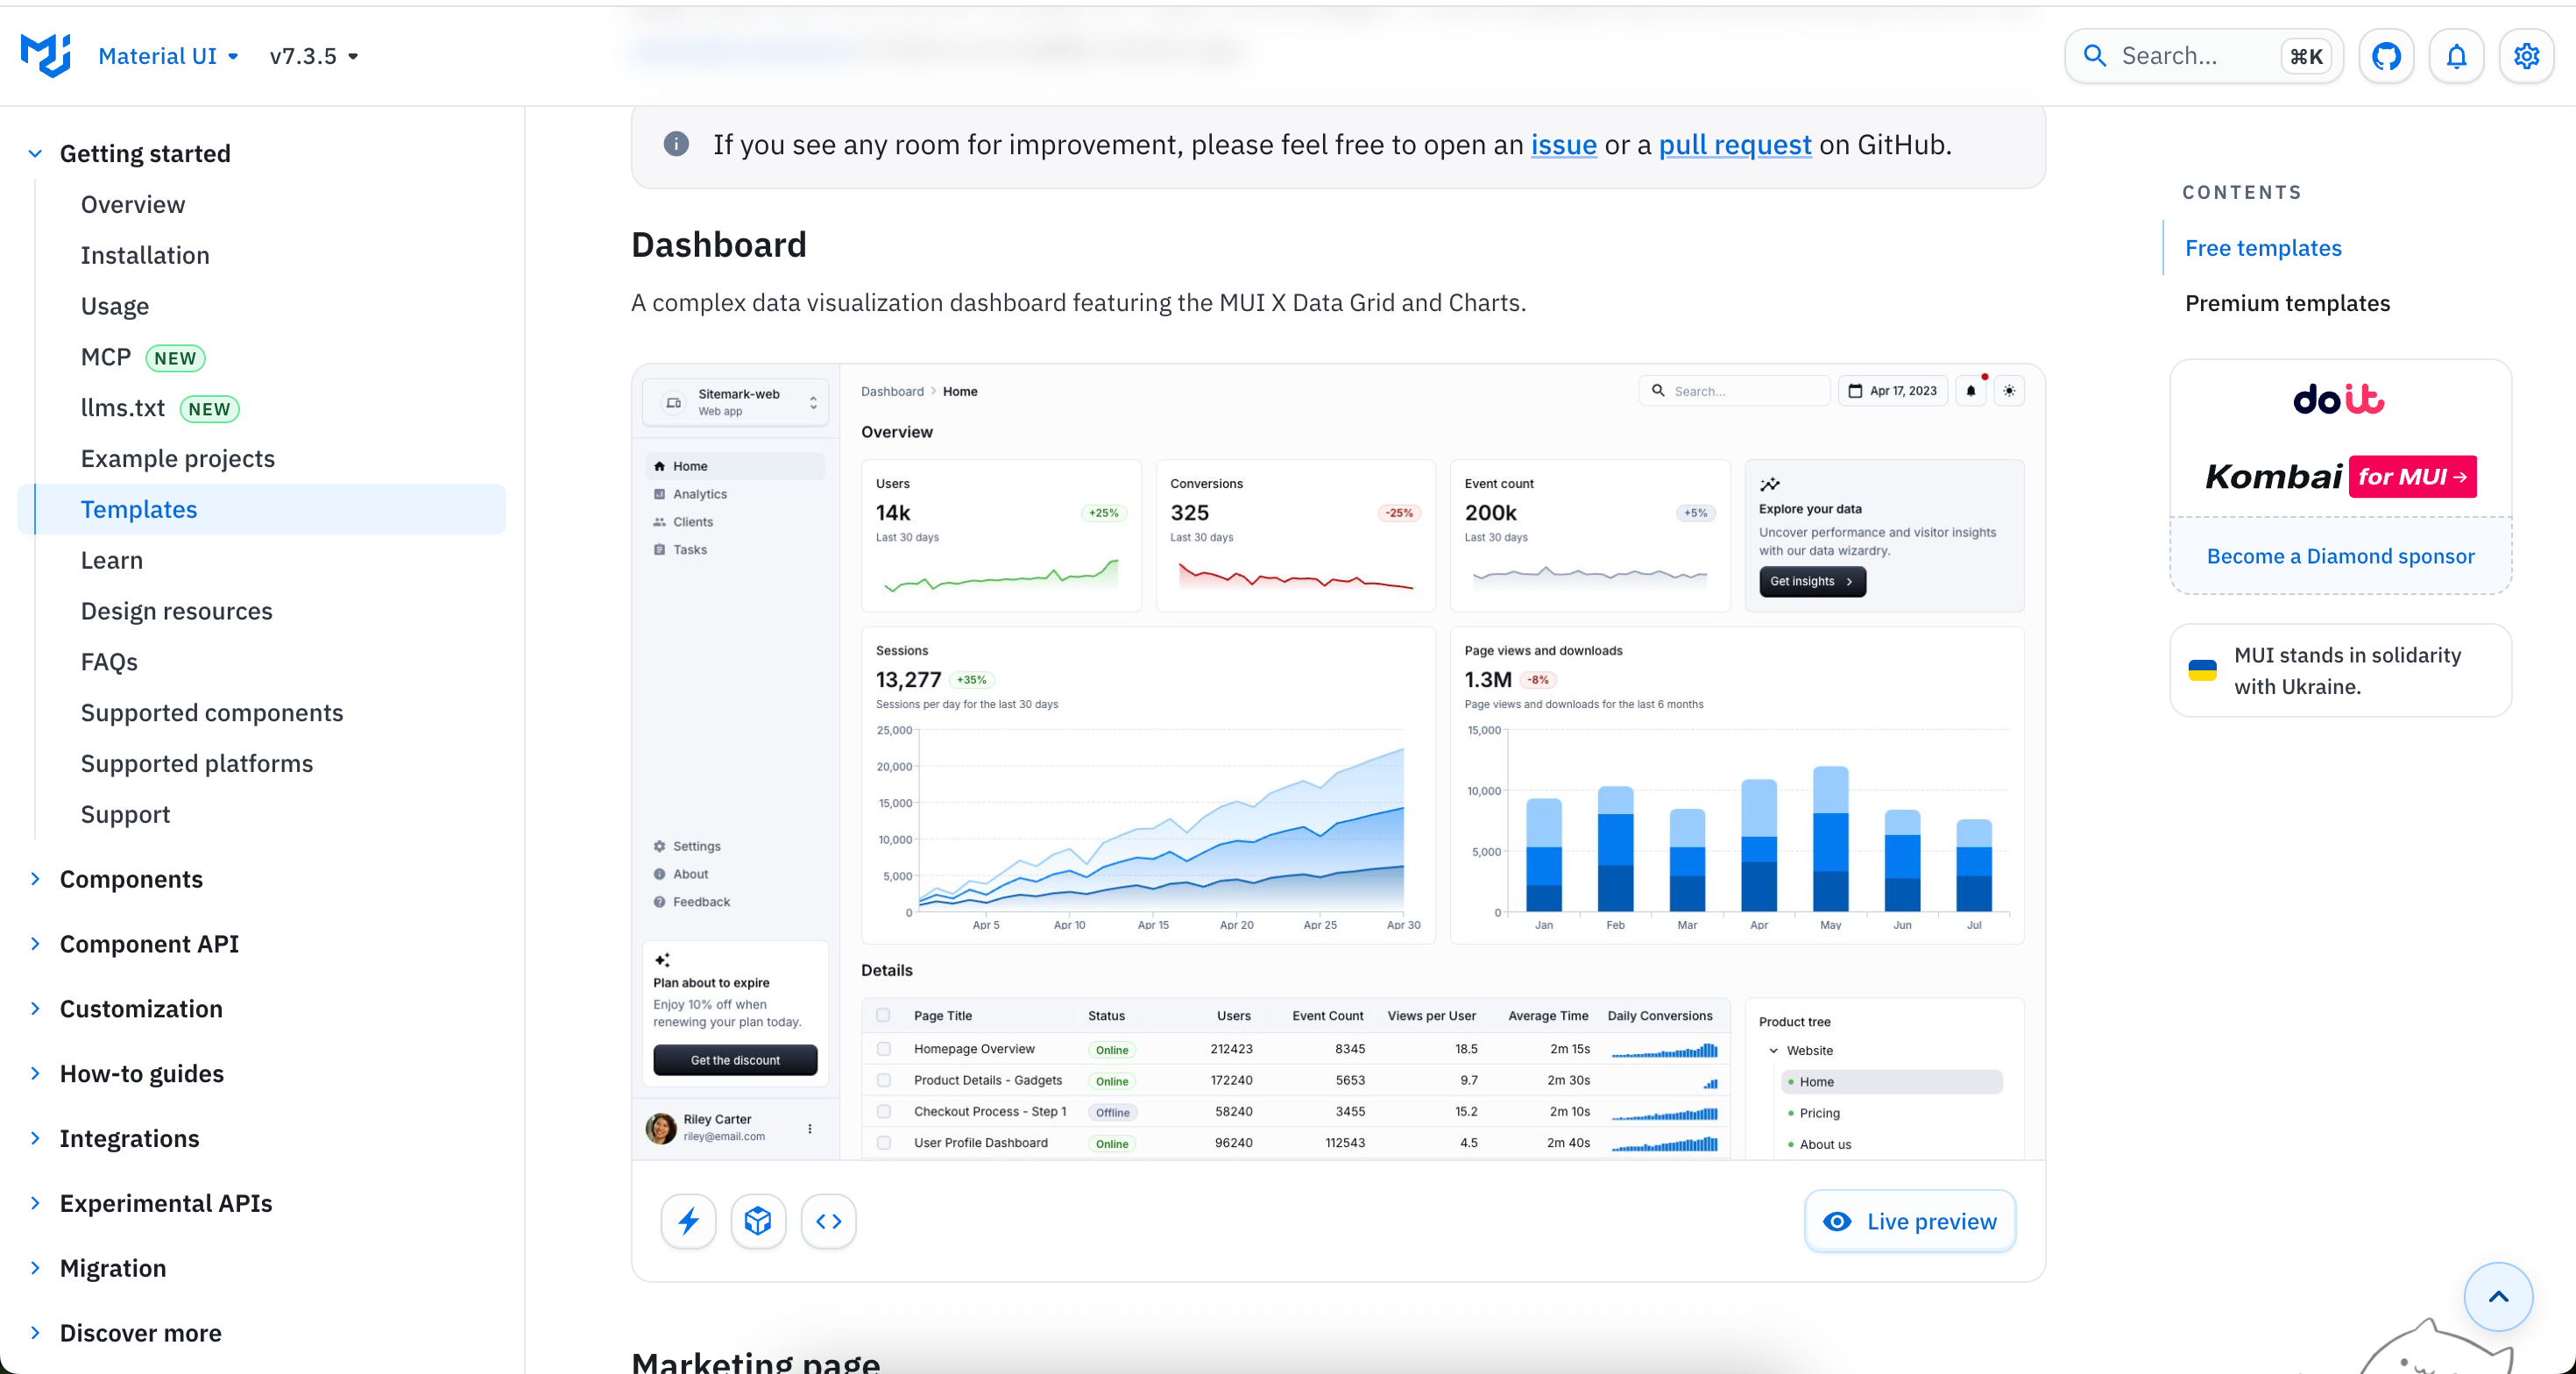The image size is (2576, 1374).
Task: Open the GitHub repository icon
Action: 2386,56
